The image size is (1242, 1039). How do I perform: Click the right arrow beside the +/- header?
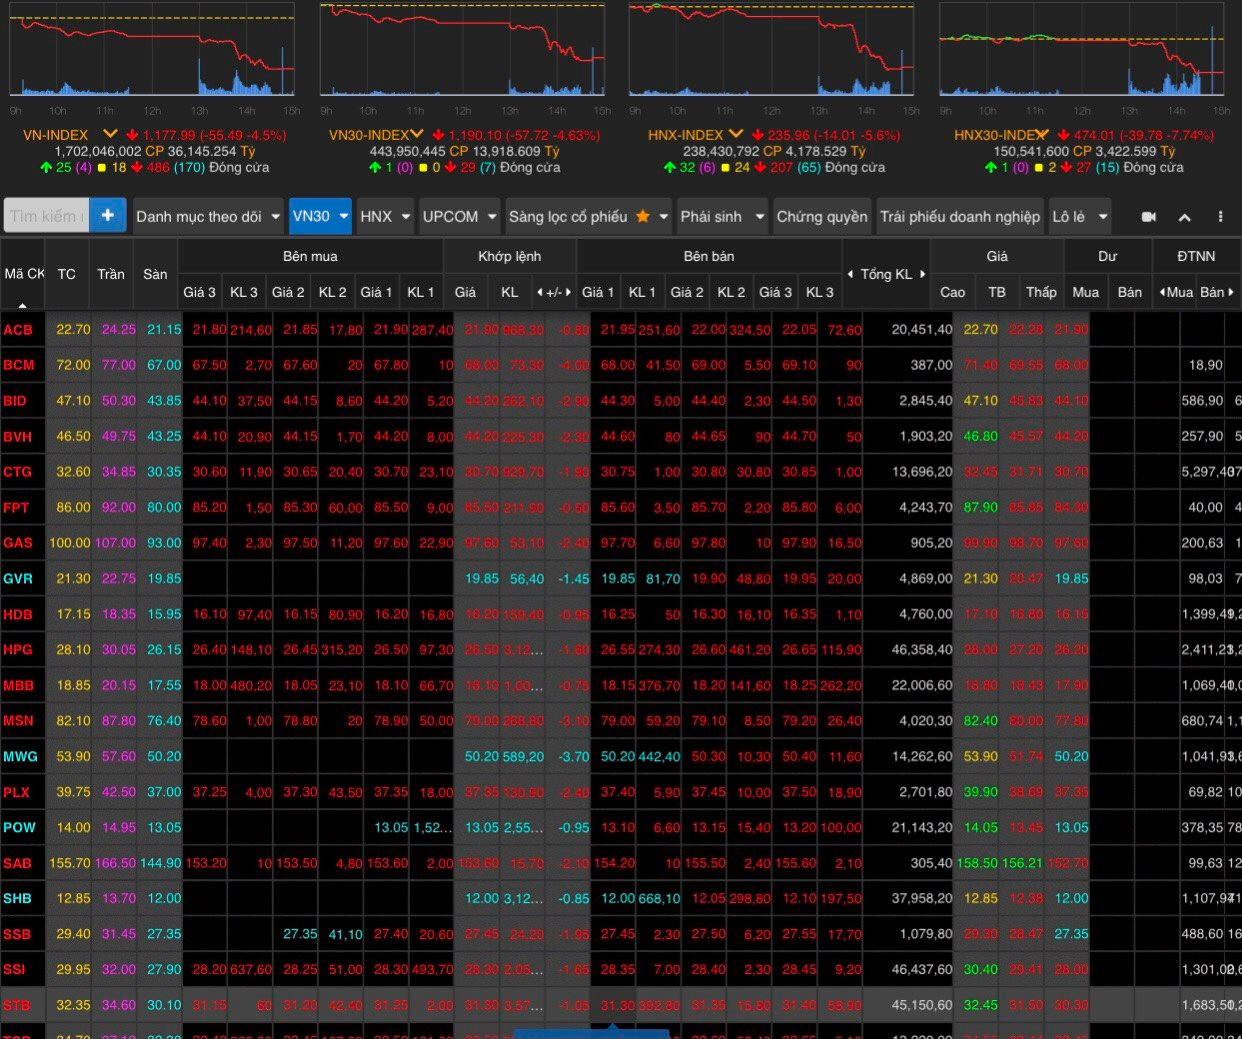568,292
